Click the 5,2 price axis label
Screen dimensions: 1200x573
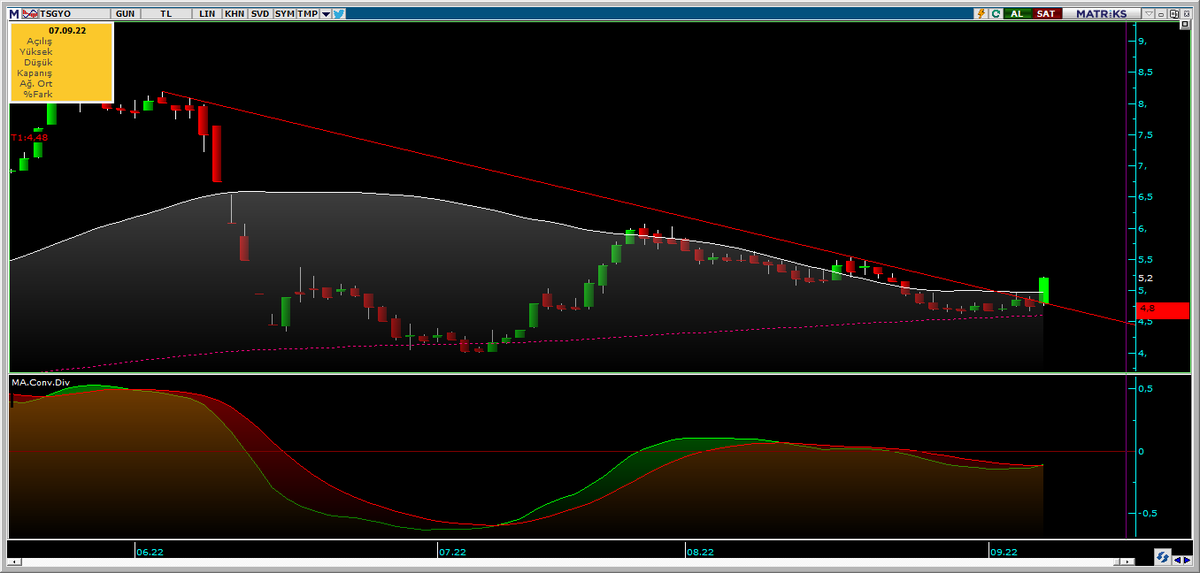pos(1145,278)
